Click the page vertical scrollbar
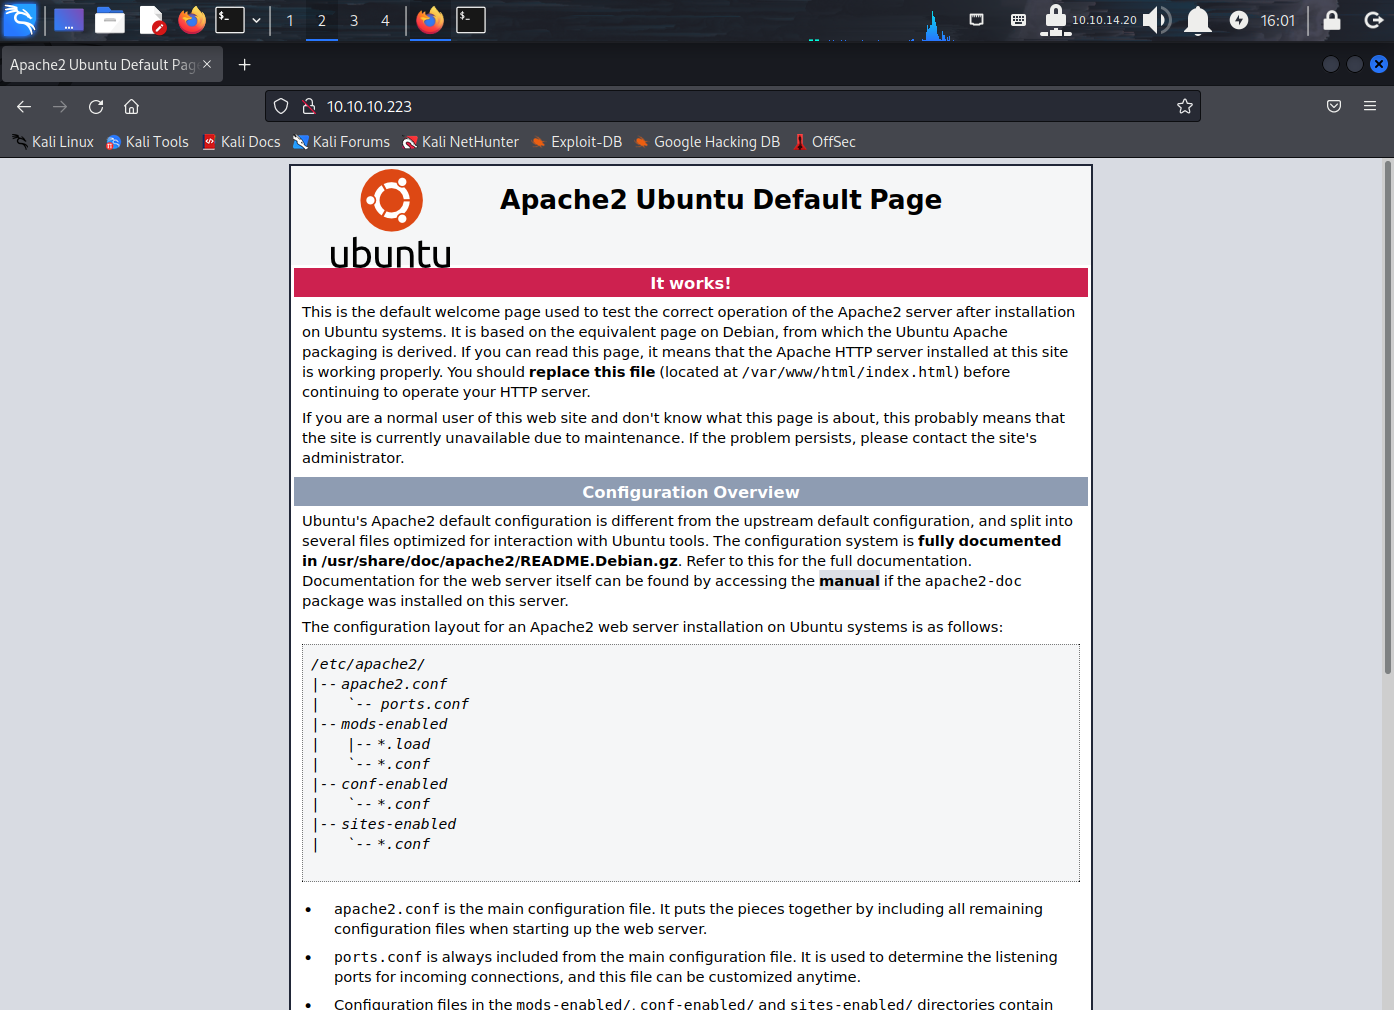This screenshot has width=1394, height=1010. click(1388, 417)
